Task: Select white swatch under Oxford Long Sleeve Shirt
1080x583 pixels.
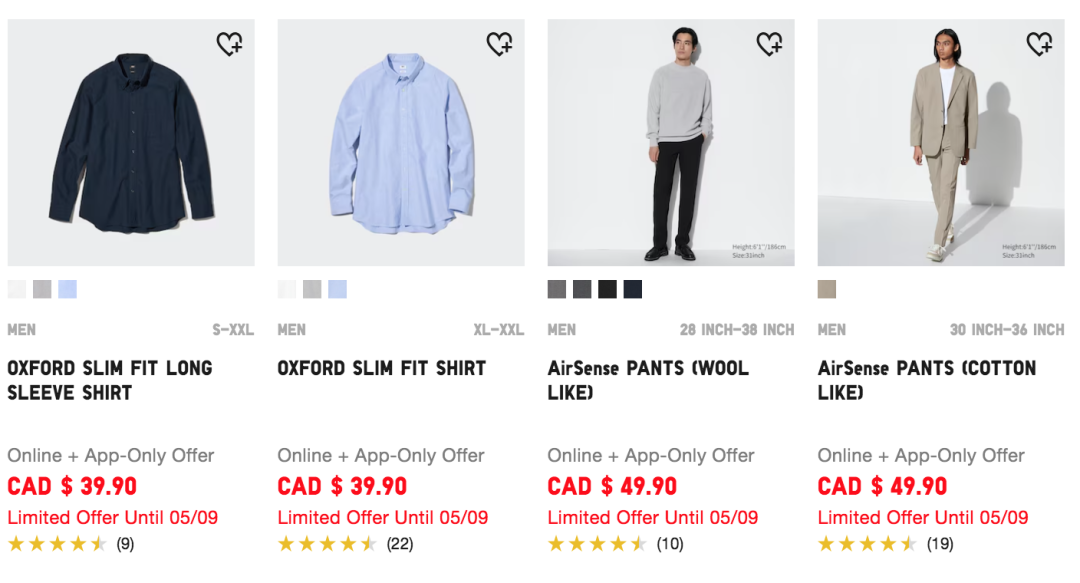Action: coord(17,289)
